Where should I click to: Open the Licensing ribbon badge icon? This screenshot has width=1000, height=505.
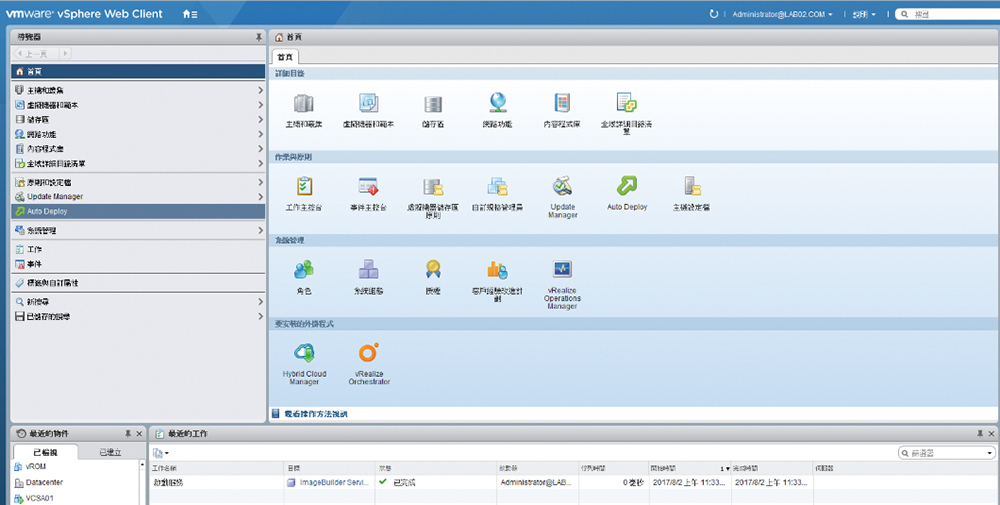tap(433, 270)
